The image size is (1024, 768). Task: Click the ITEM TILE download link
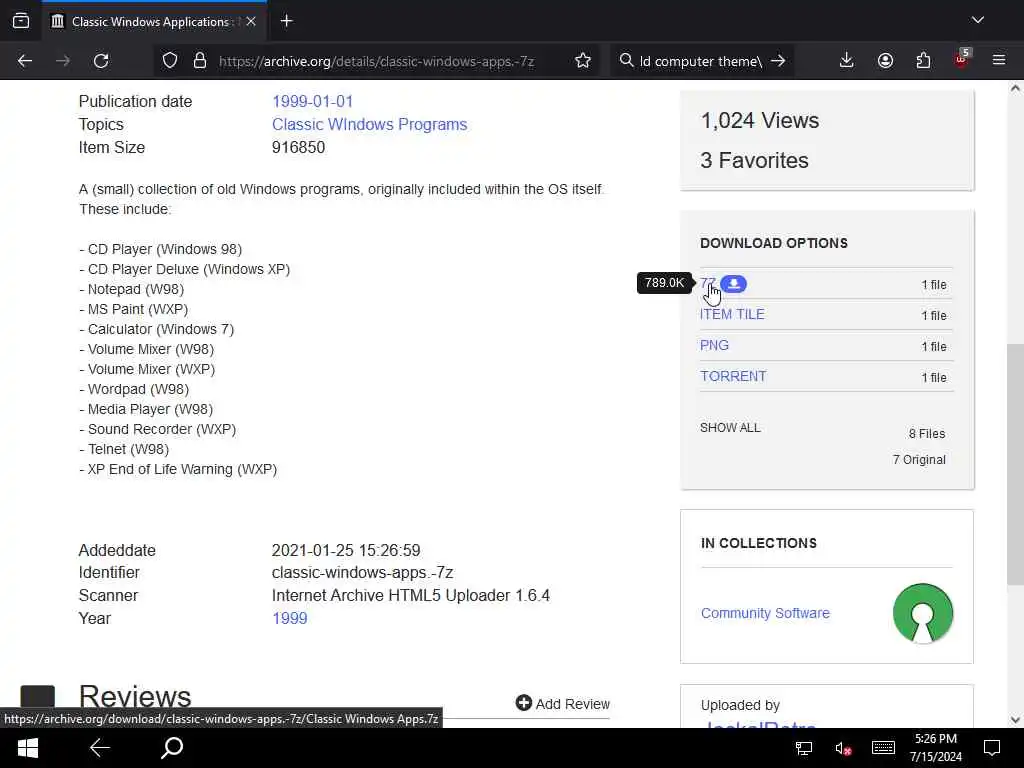(732, 314)
